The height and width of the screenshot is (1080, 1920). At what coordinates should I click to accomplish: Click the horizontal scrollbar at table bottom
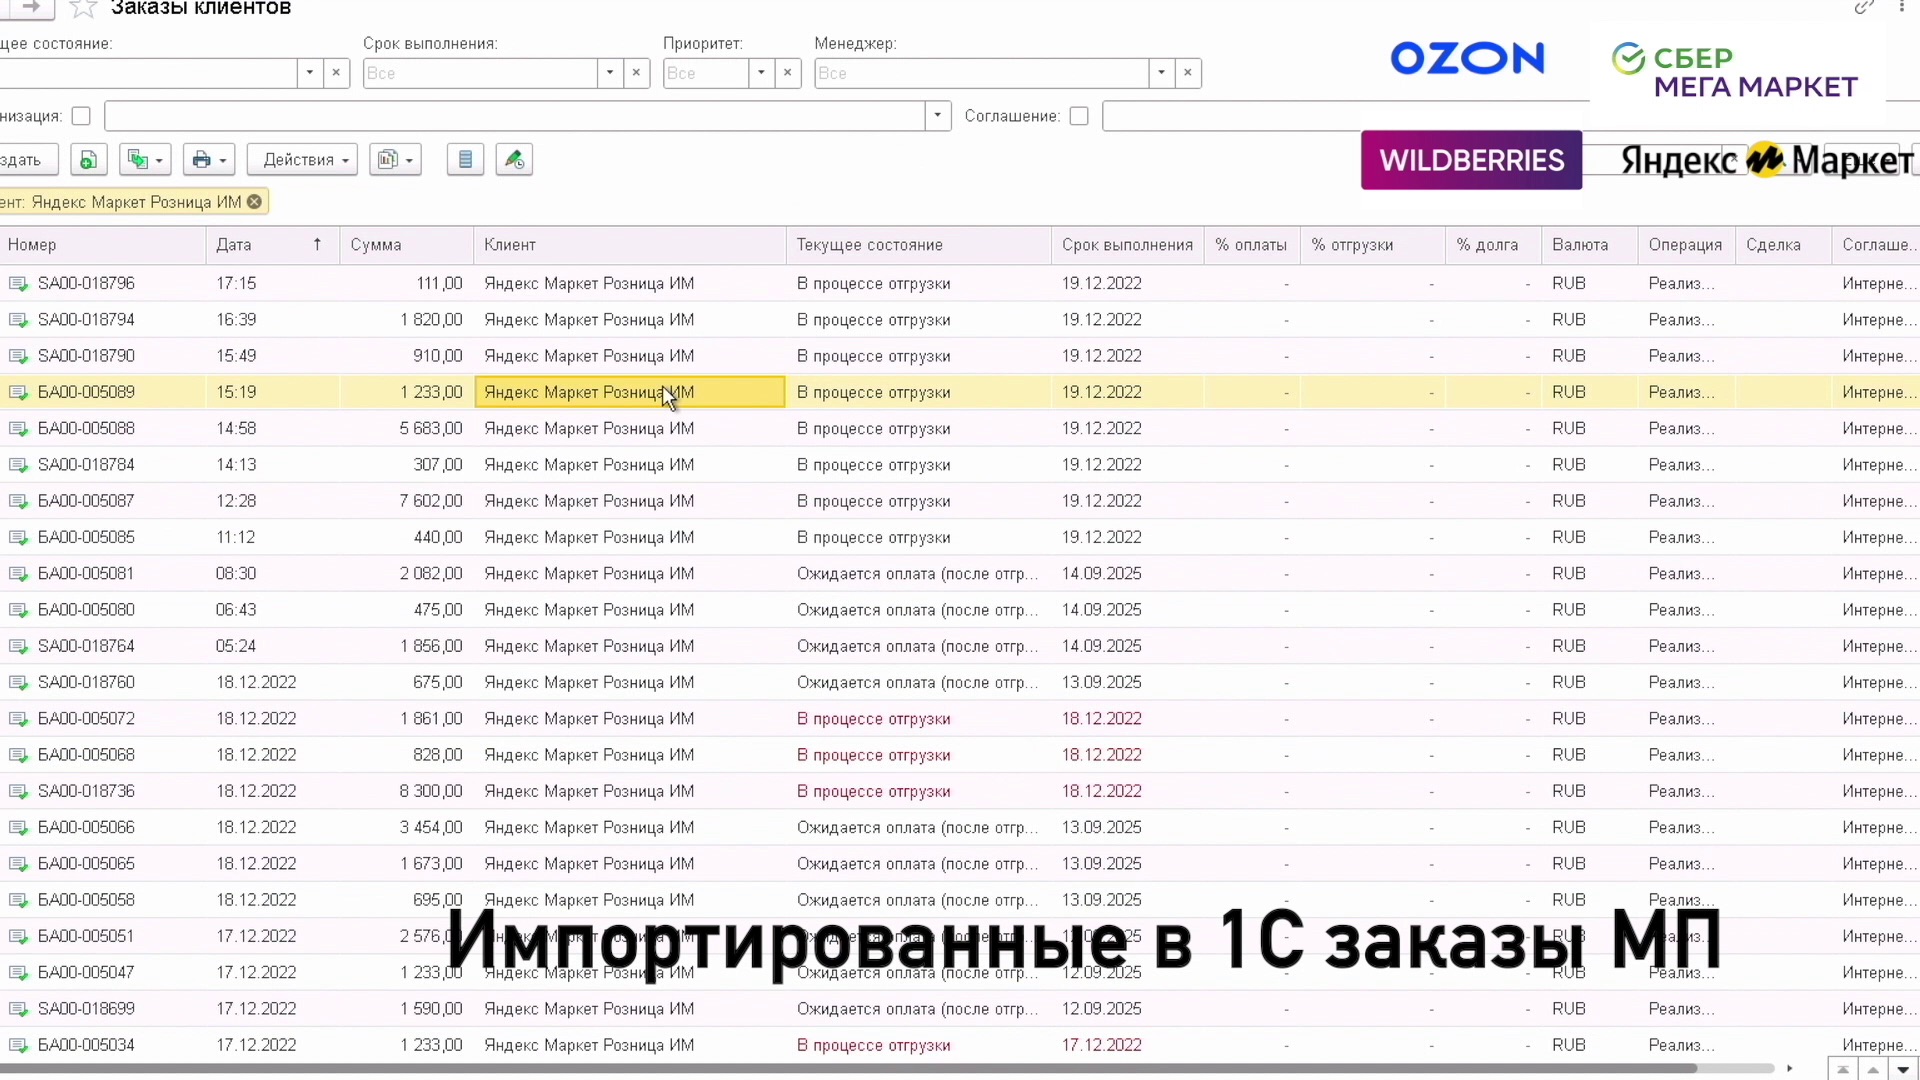pyautogui.click(x=850, y=1069)
